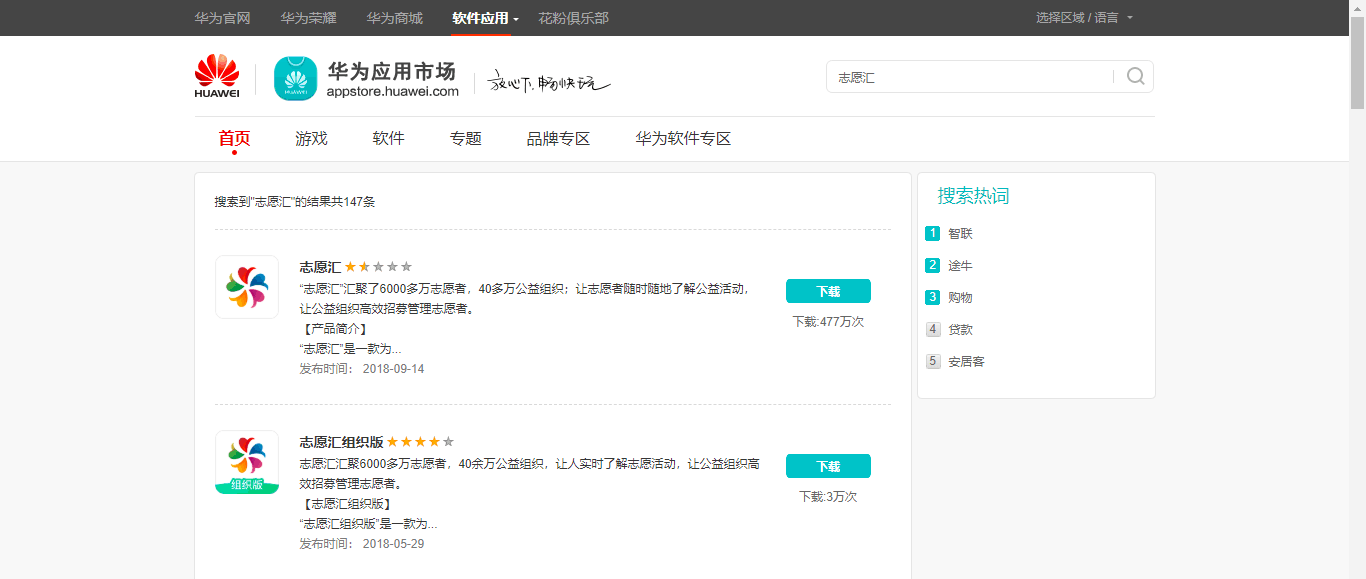Click rank badge 4 beside 贷款
The image size is (1366, 579).
933,329
